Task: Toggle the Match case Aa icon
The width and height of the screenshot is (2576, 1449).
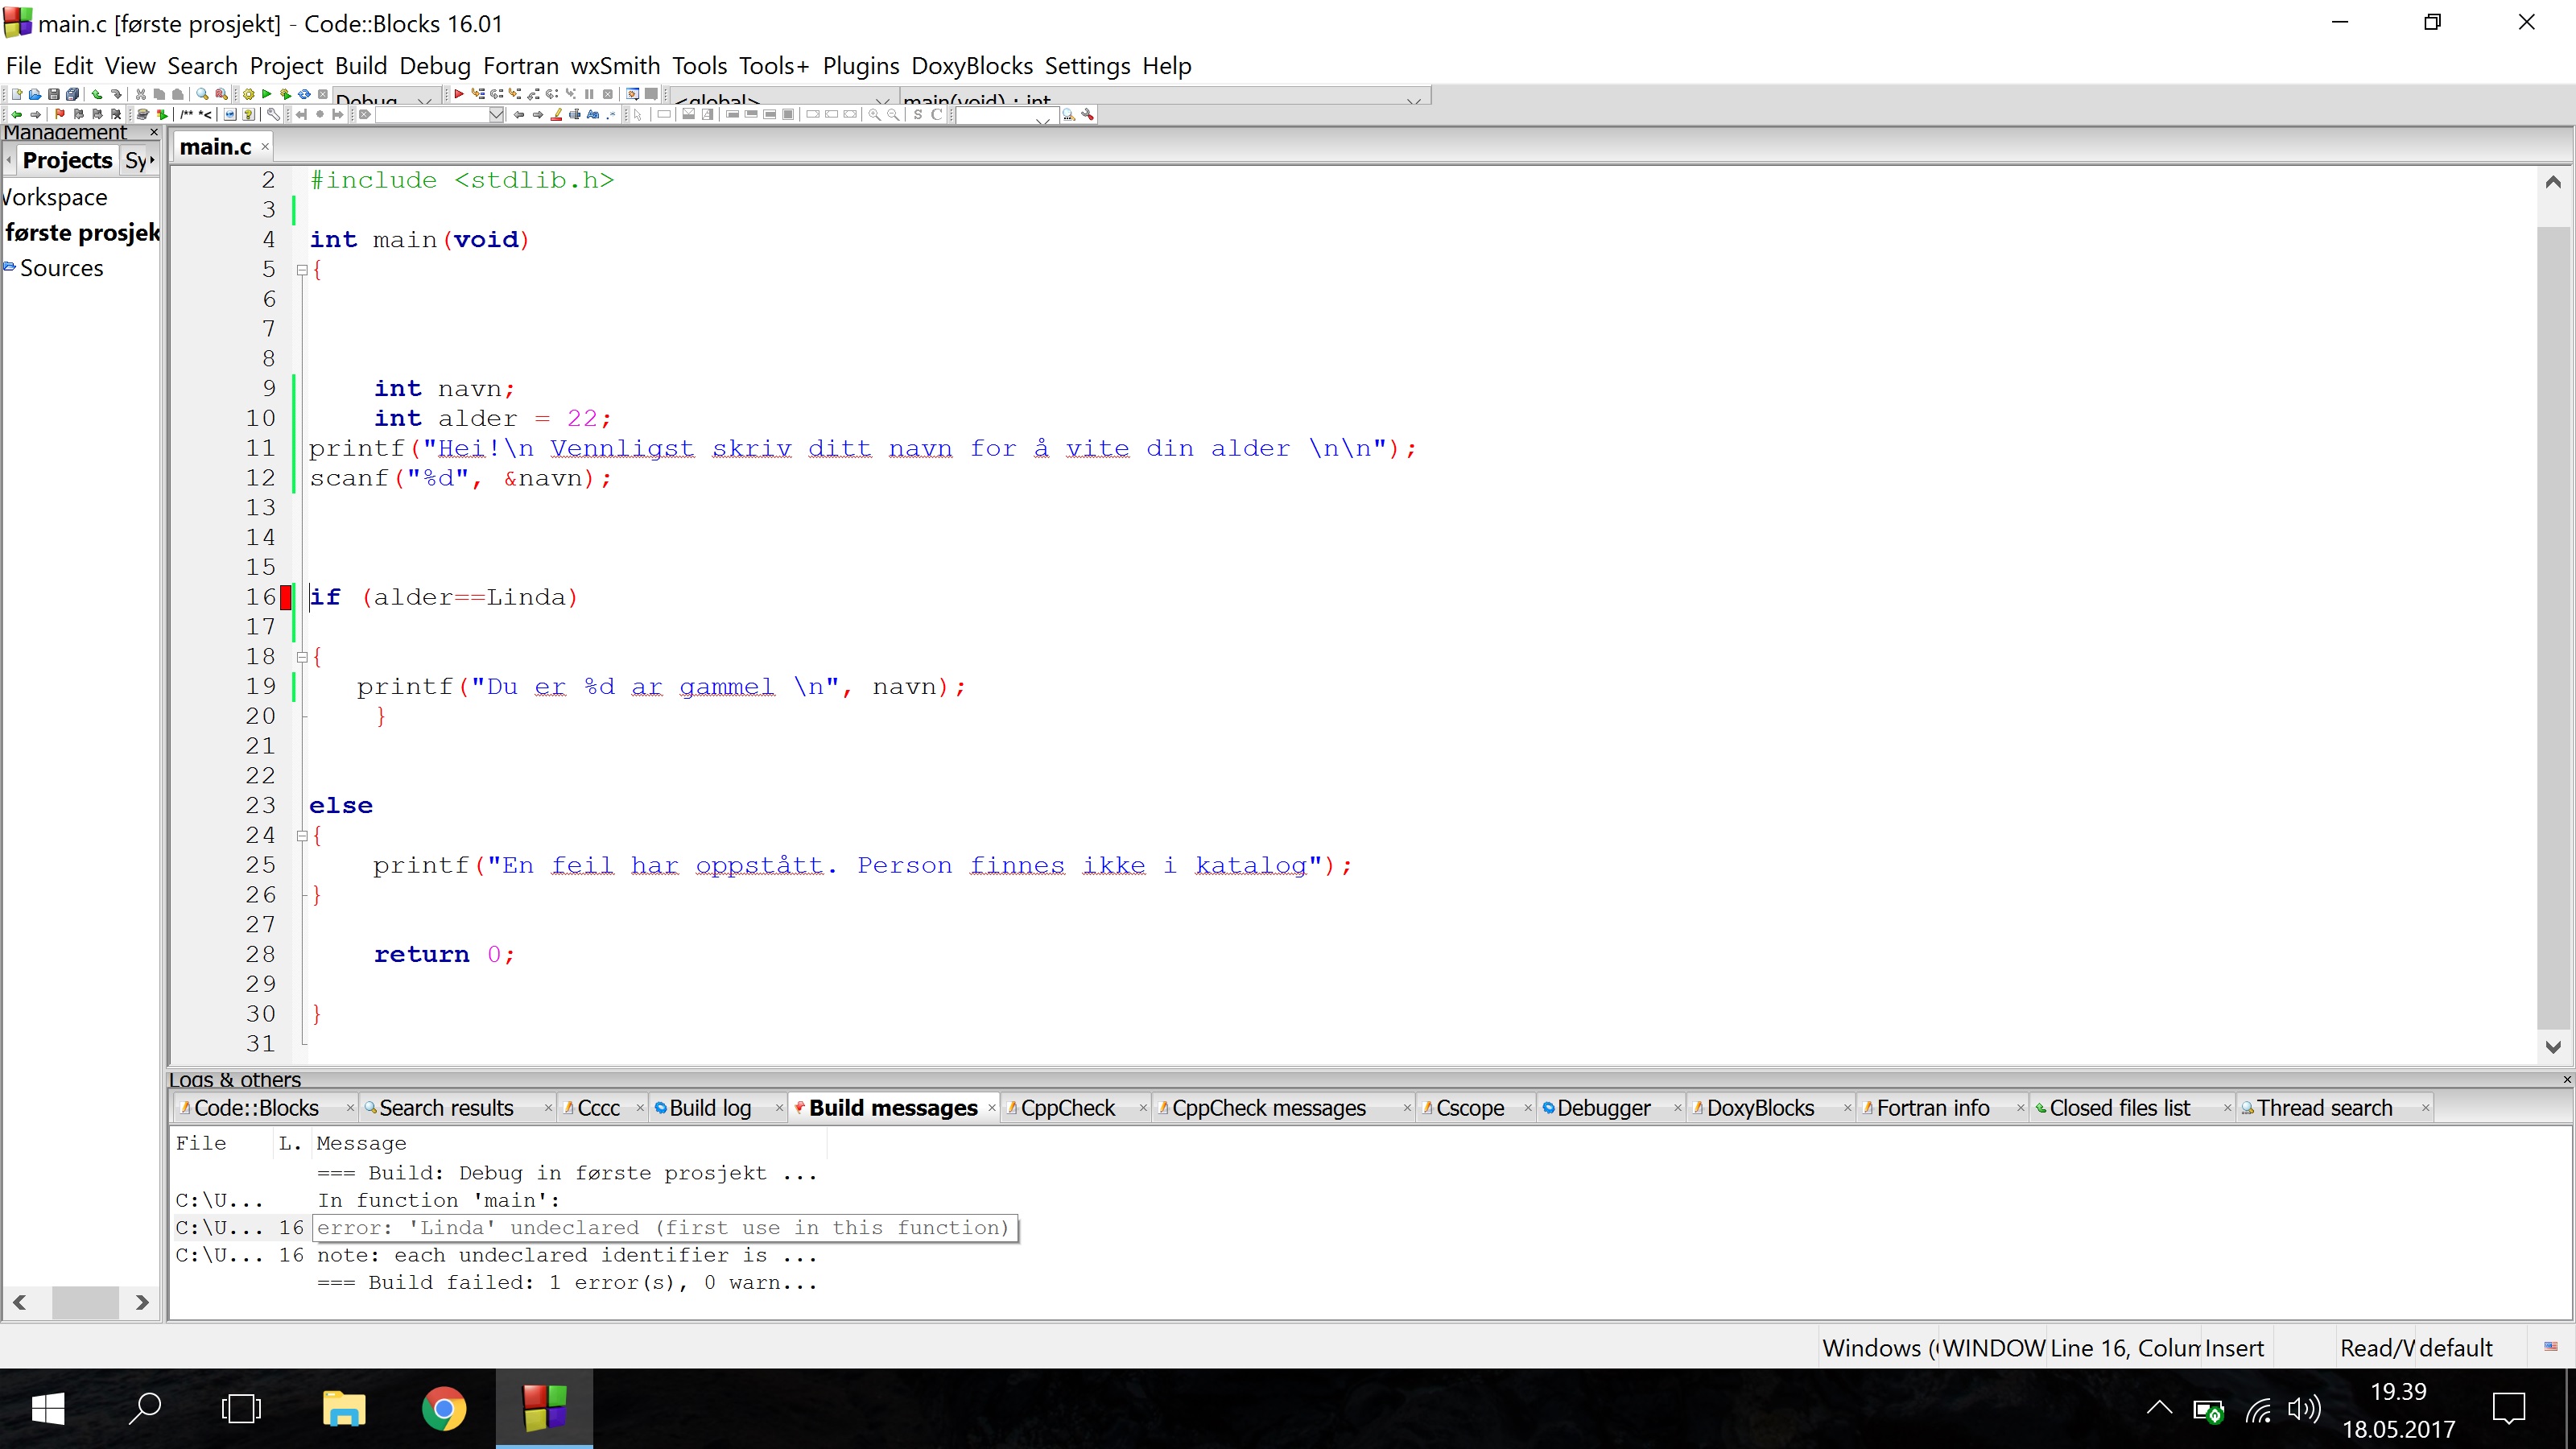Action: click(593, 115)
